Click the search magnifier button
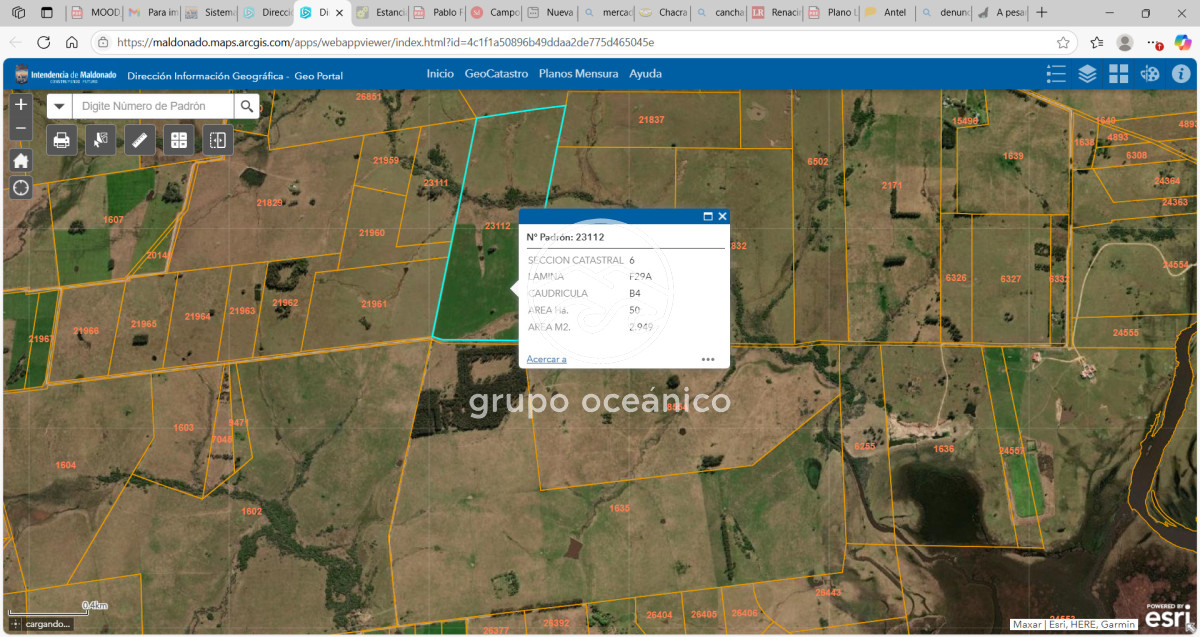The height and width of the screenshot is (637, 1200). point(247,105)
